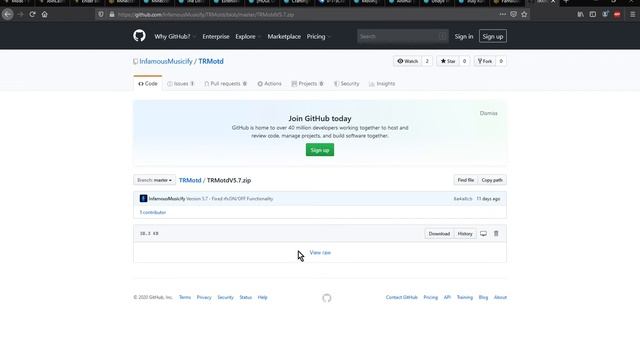
Task: Open new browser tab plus button
Action: (x=566, y=2)
